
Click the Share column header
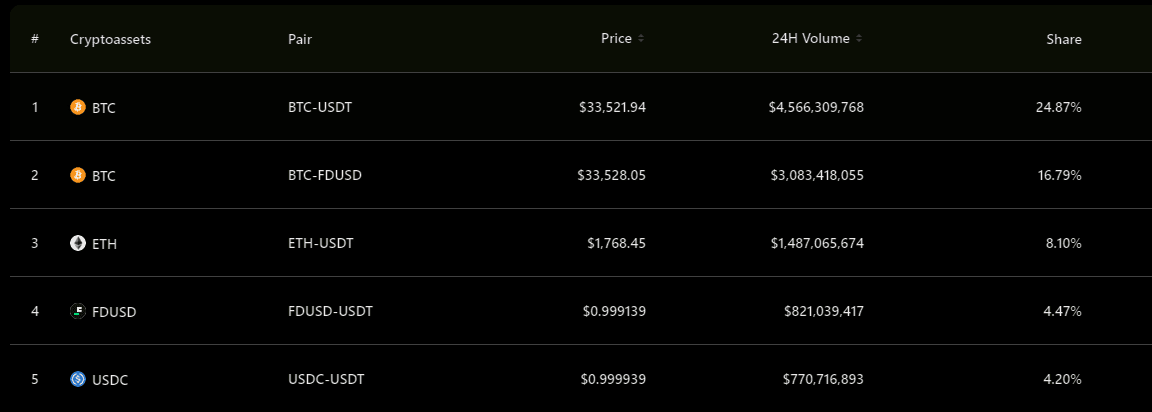tap(1064, 39)
